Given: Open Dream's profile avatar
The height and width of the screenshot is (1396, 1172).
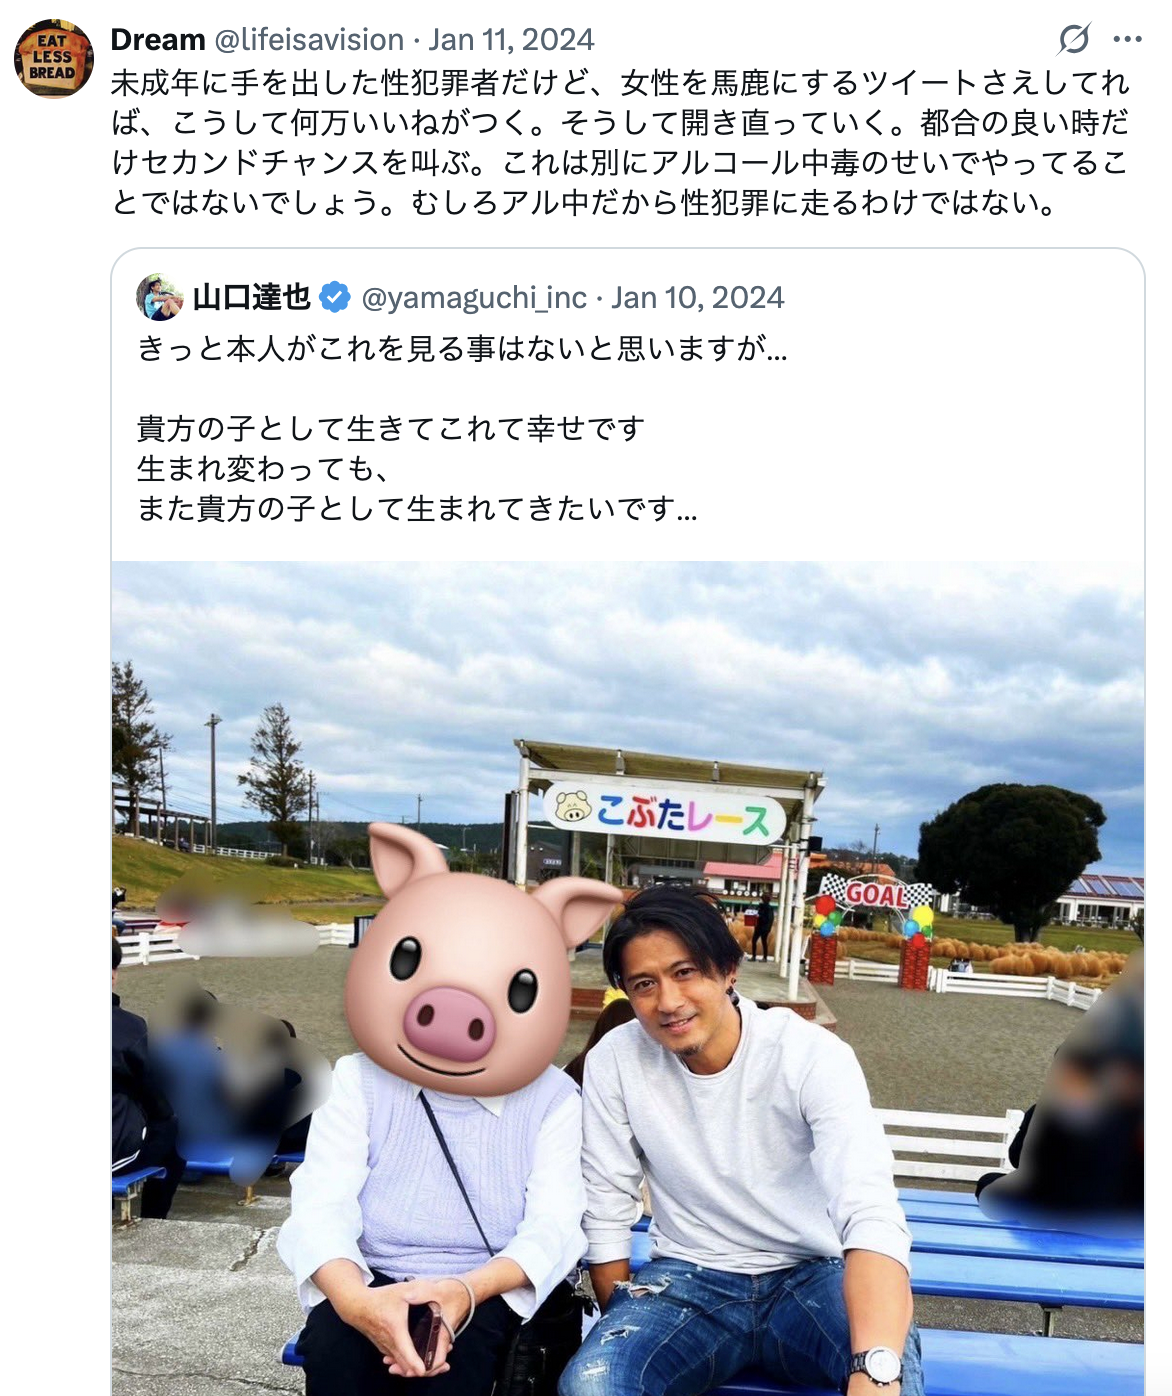Looking at the screenshot, I should pyautogui.click(x=54, y=58).
